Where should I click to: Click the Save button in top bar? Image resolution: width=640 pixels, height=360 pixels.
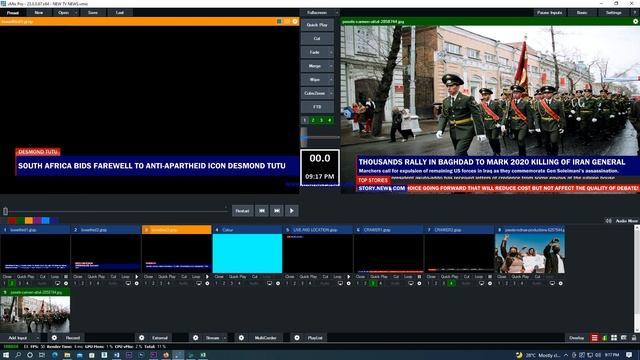click(x=93, y=13)
